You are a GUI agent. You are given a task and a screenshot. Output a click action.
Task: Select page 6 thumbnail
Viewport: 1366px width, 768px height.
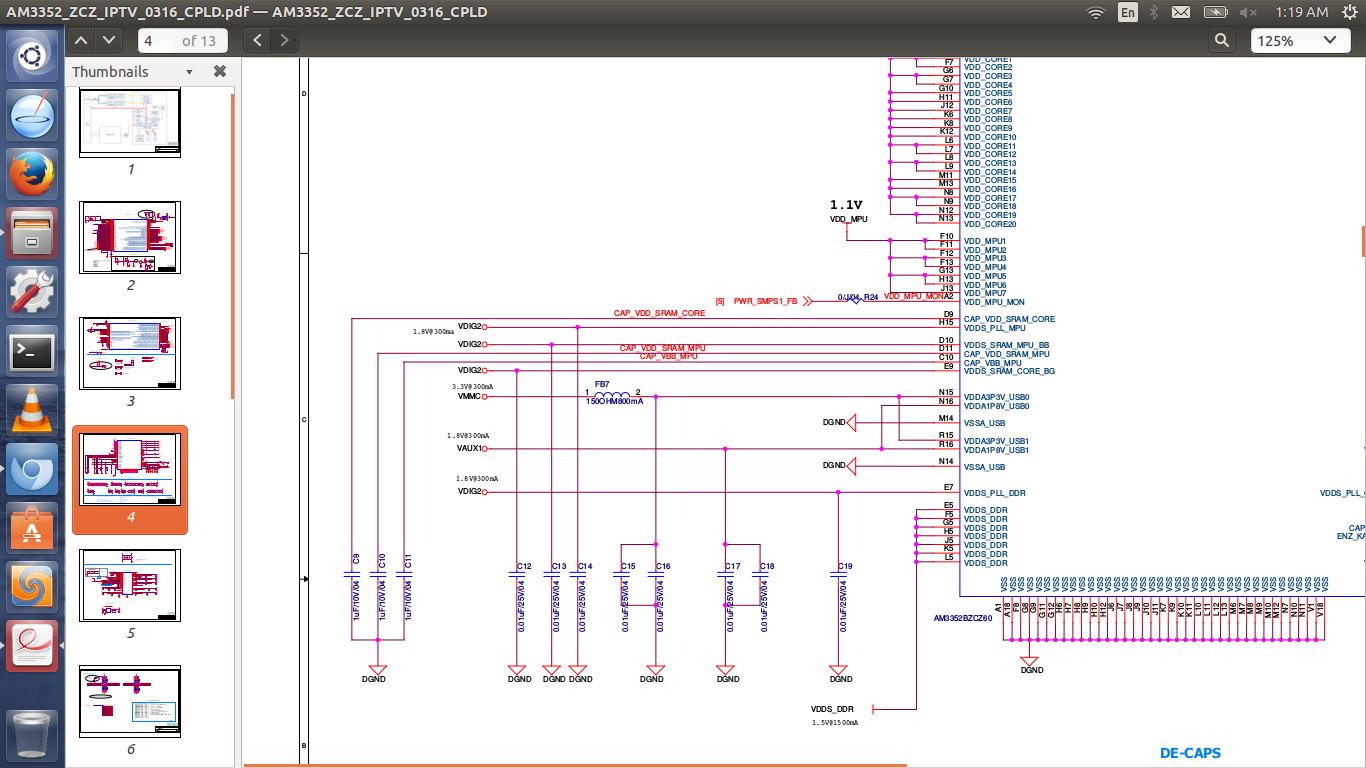pyautogui.click(x=130, y=702)
